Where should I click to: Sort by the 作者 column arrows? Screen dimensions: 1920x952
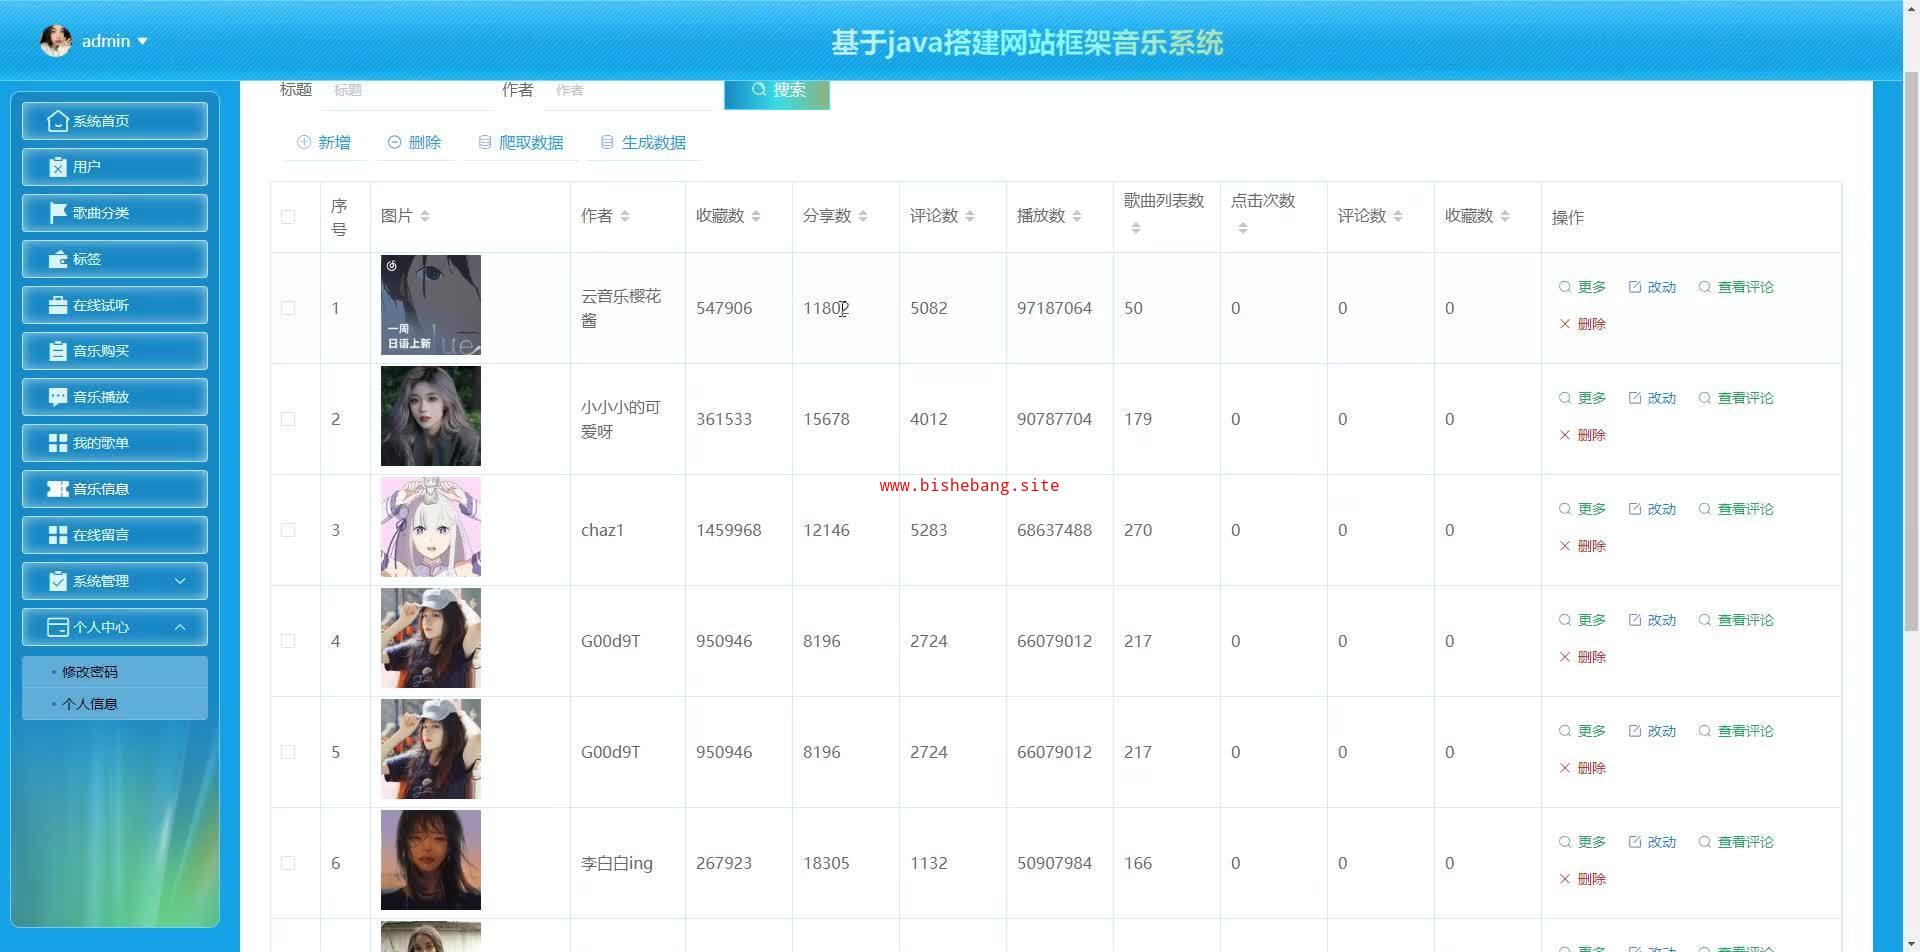[x=625, y=216]
